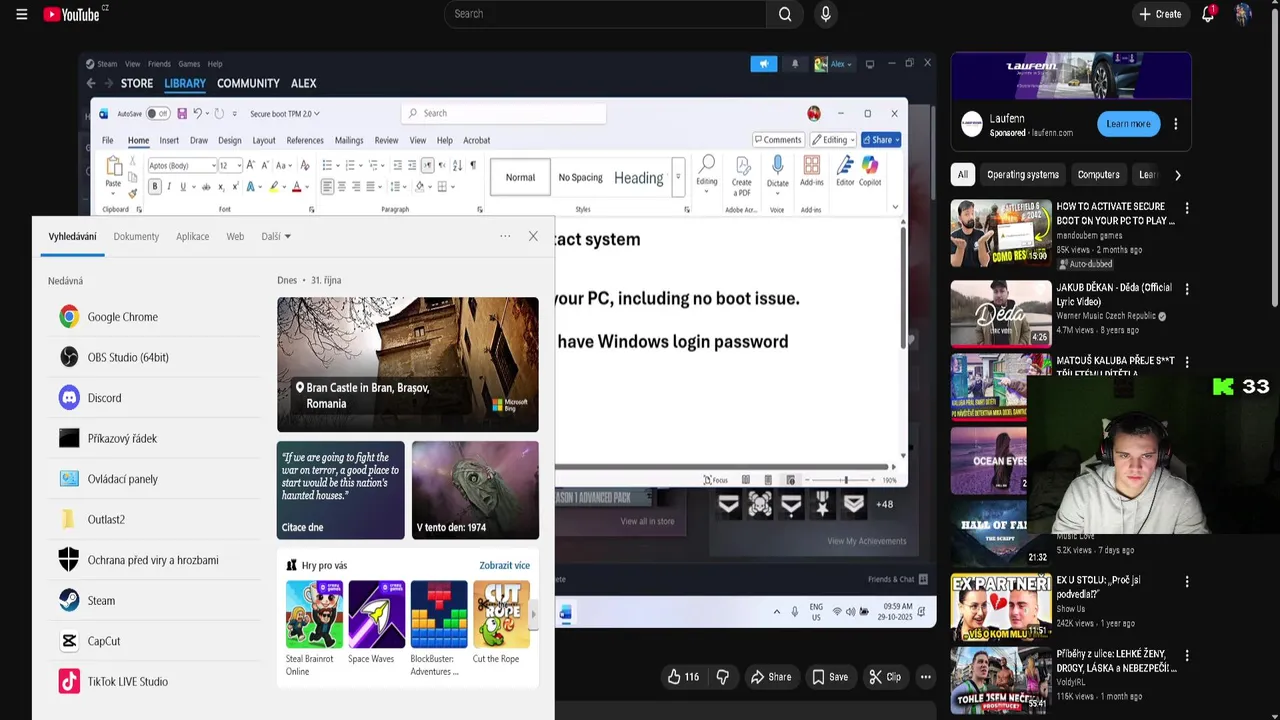Click Undo arrow in Word title bar
1280x720 pixels.
point(197,113)
